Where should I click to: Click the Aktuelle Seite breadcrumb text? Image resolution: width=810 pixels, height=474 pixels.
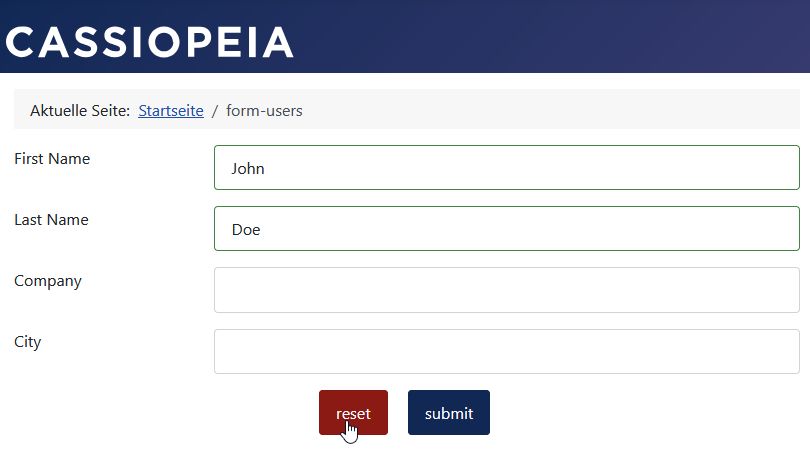80,111
